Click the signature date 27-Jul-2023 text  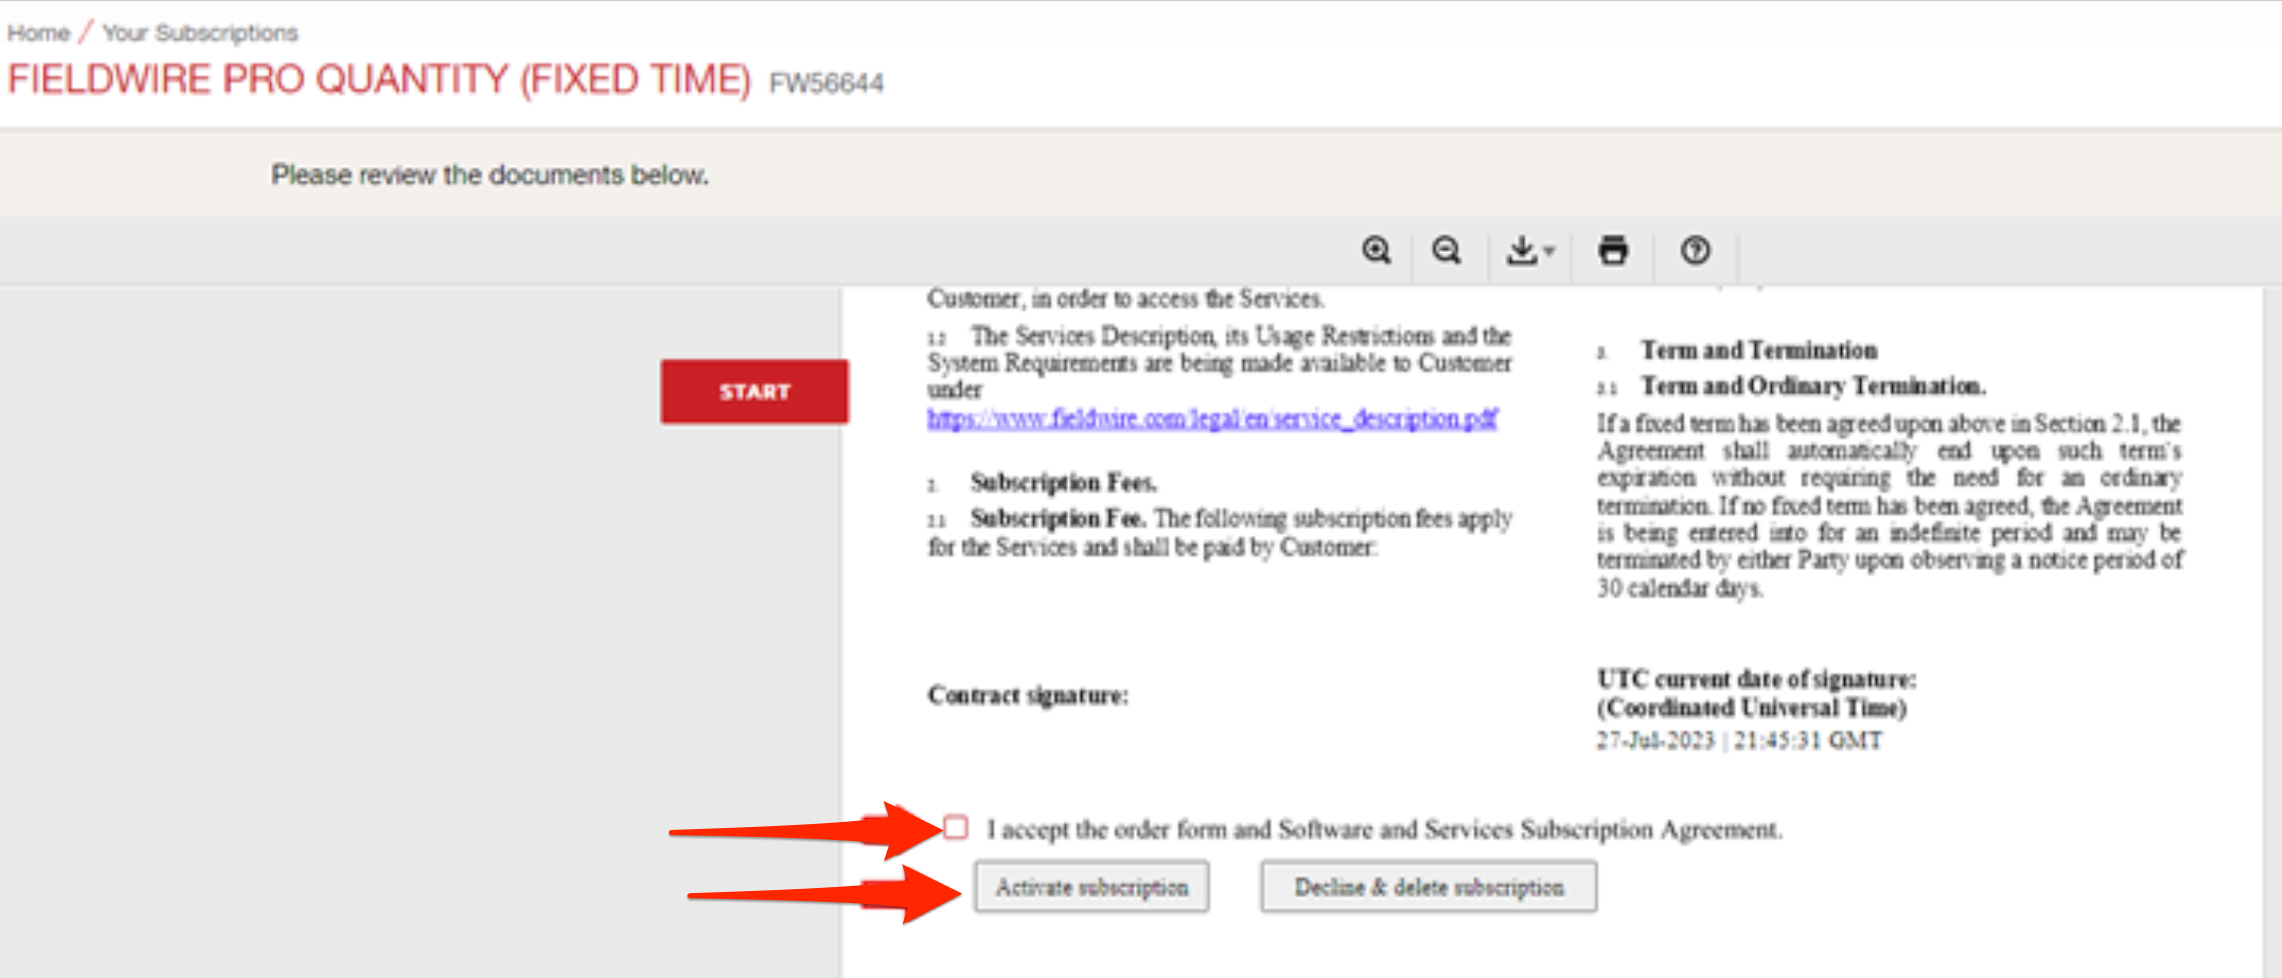click(1739, 740)
